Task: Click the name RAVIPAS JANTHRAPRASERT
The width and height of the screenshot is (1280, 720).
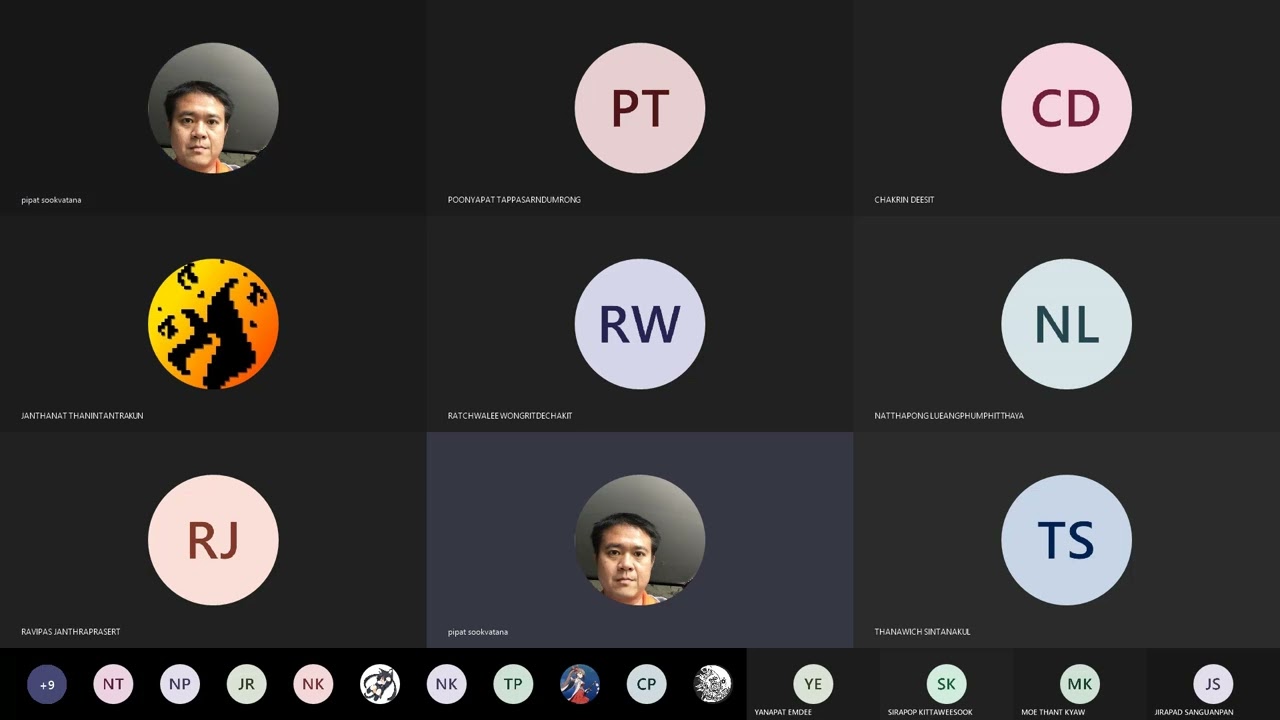Action: click(71, 632)
